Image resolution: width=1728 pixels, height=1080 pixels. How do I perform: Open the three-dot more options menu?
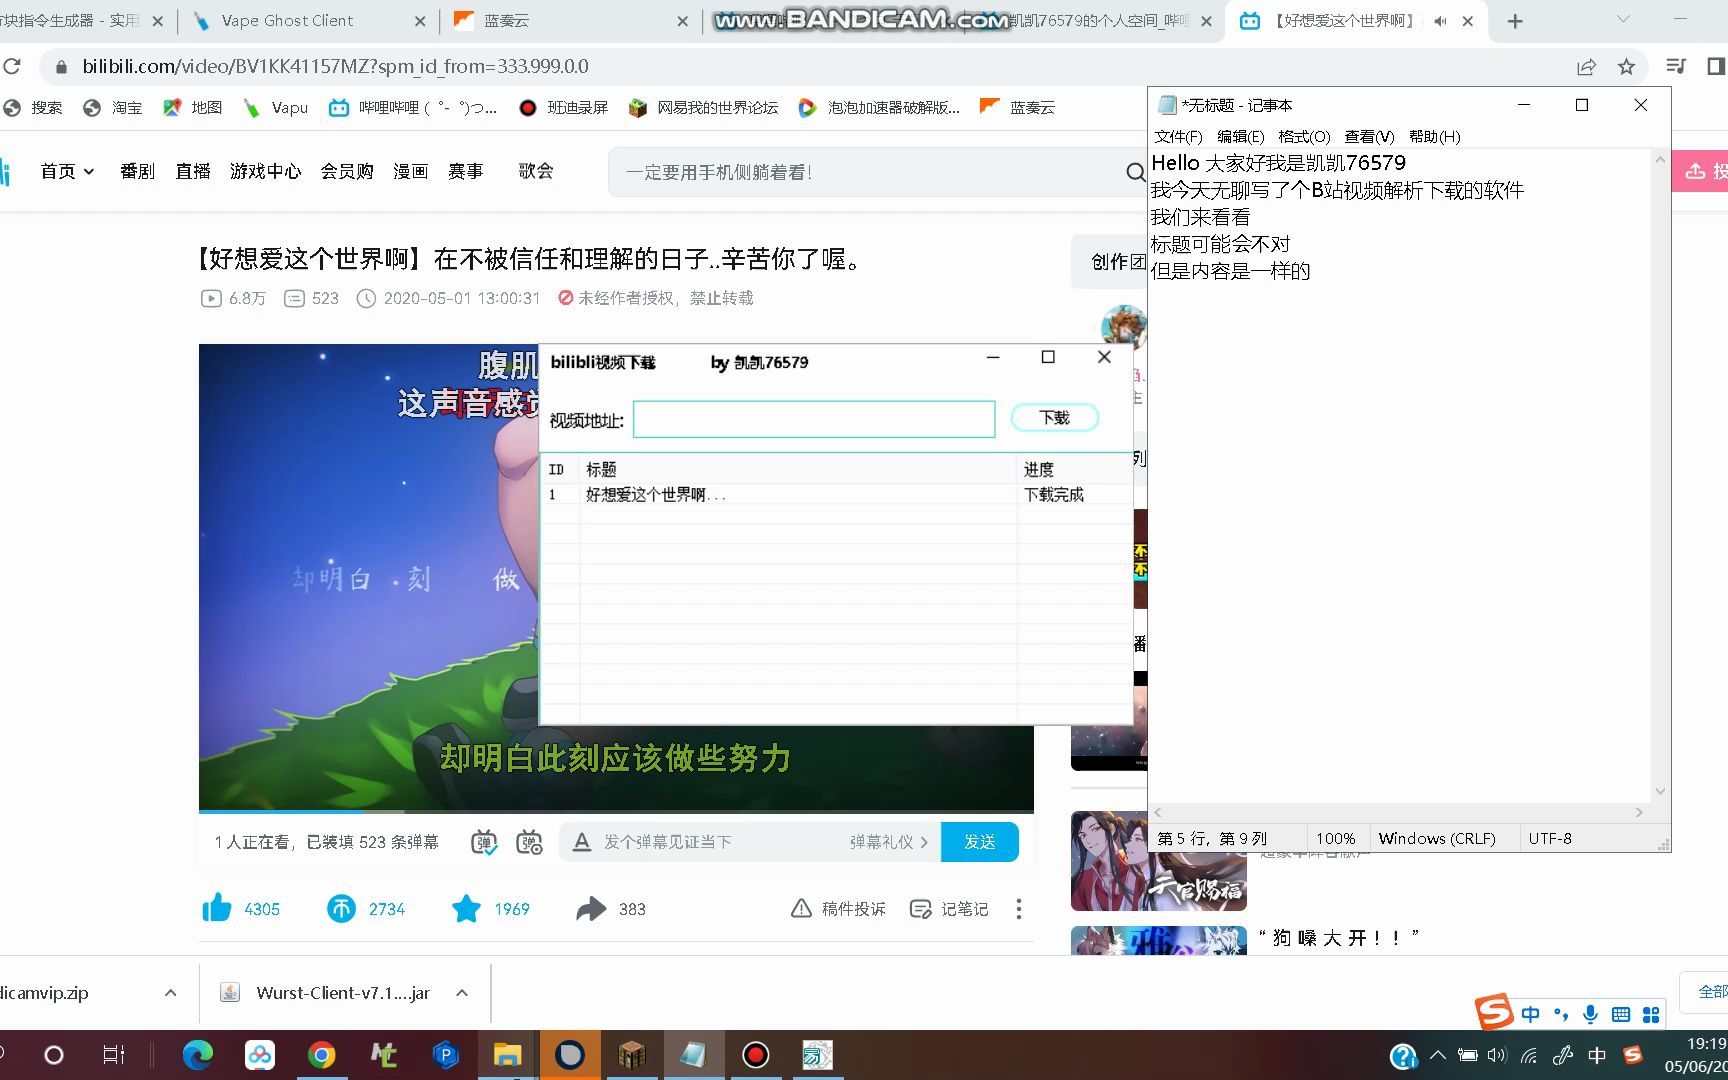point(1018,909)
